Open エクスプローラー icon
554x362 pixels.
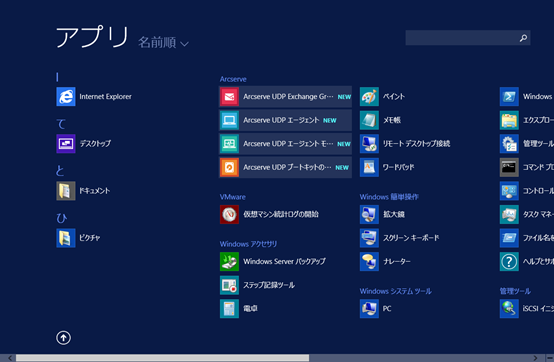[x=509, y=120]
